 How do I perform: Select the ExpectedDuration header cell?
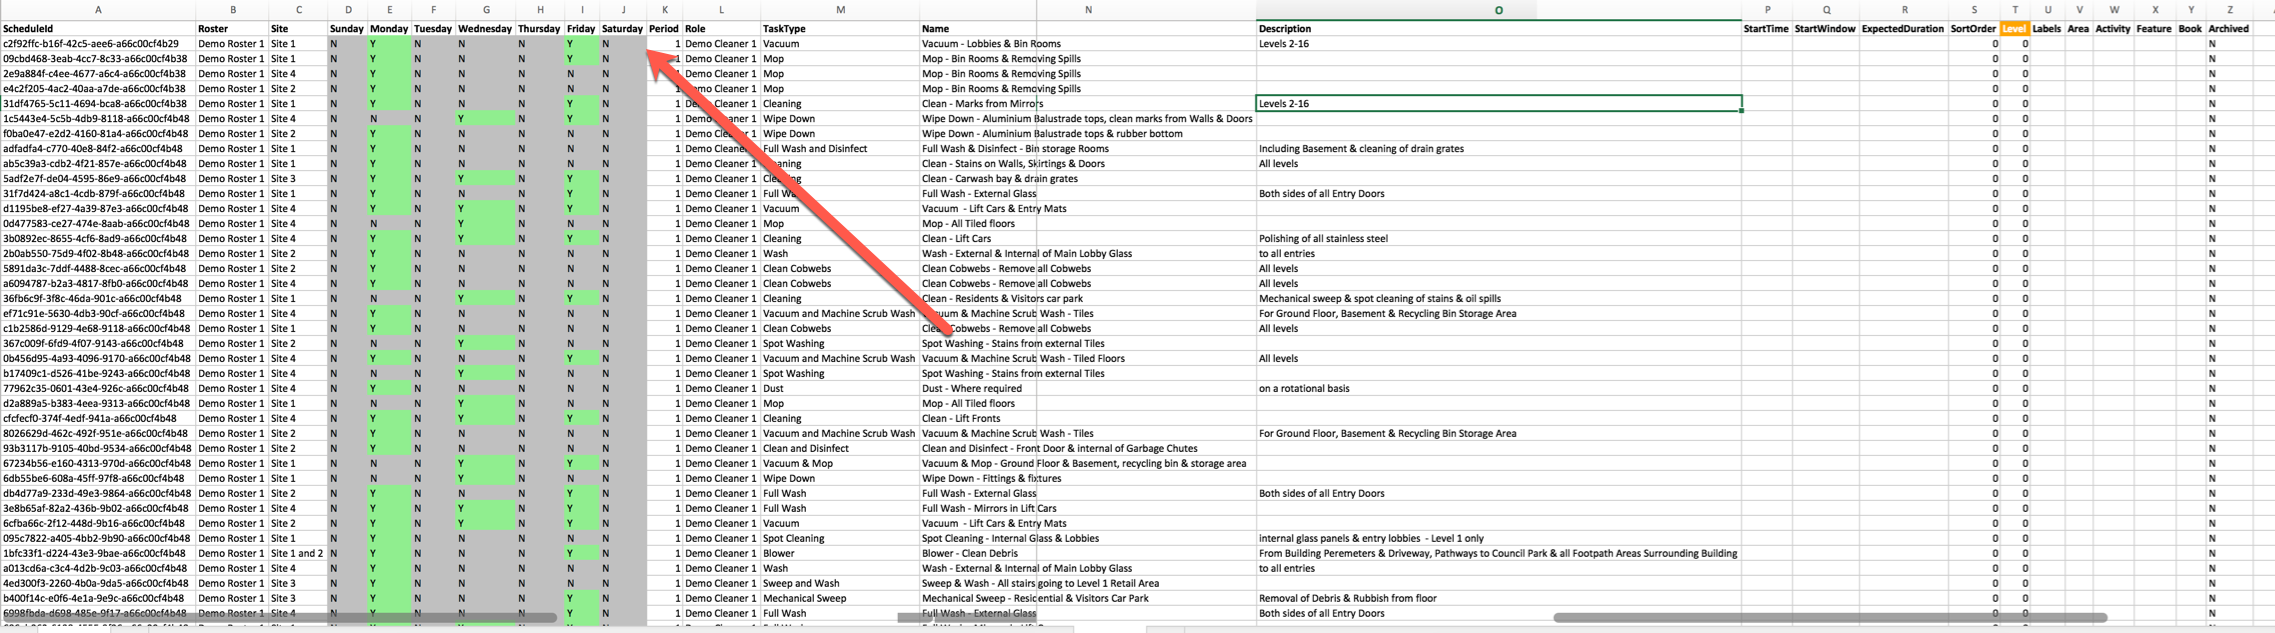(x=1902, y=29)
